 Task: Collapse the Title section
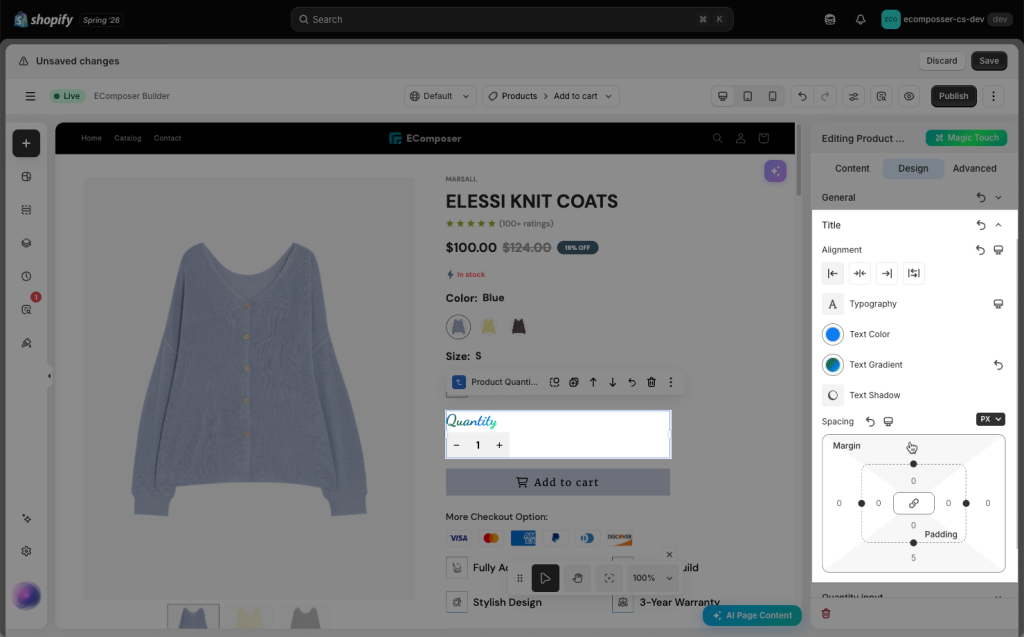click(999, 225)
